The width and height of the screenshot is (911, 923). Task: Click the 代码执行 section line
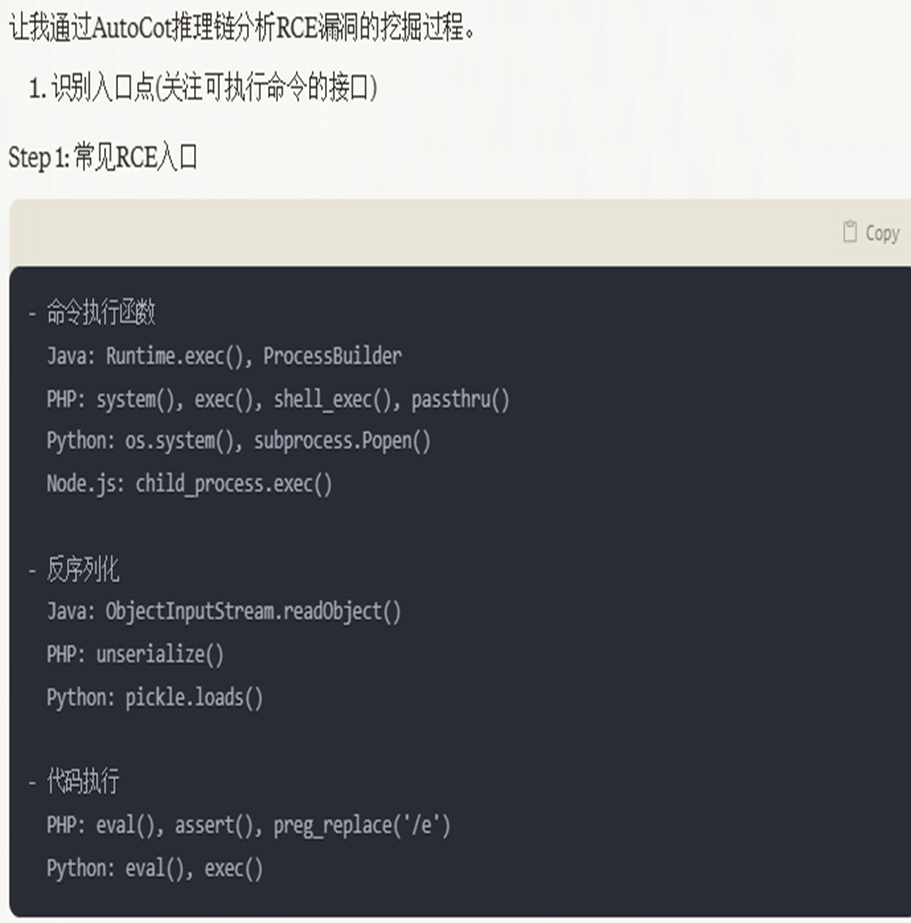74,782
